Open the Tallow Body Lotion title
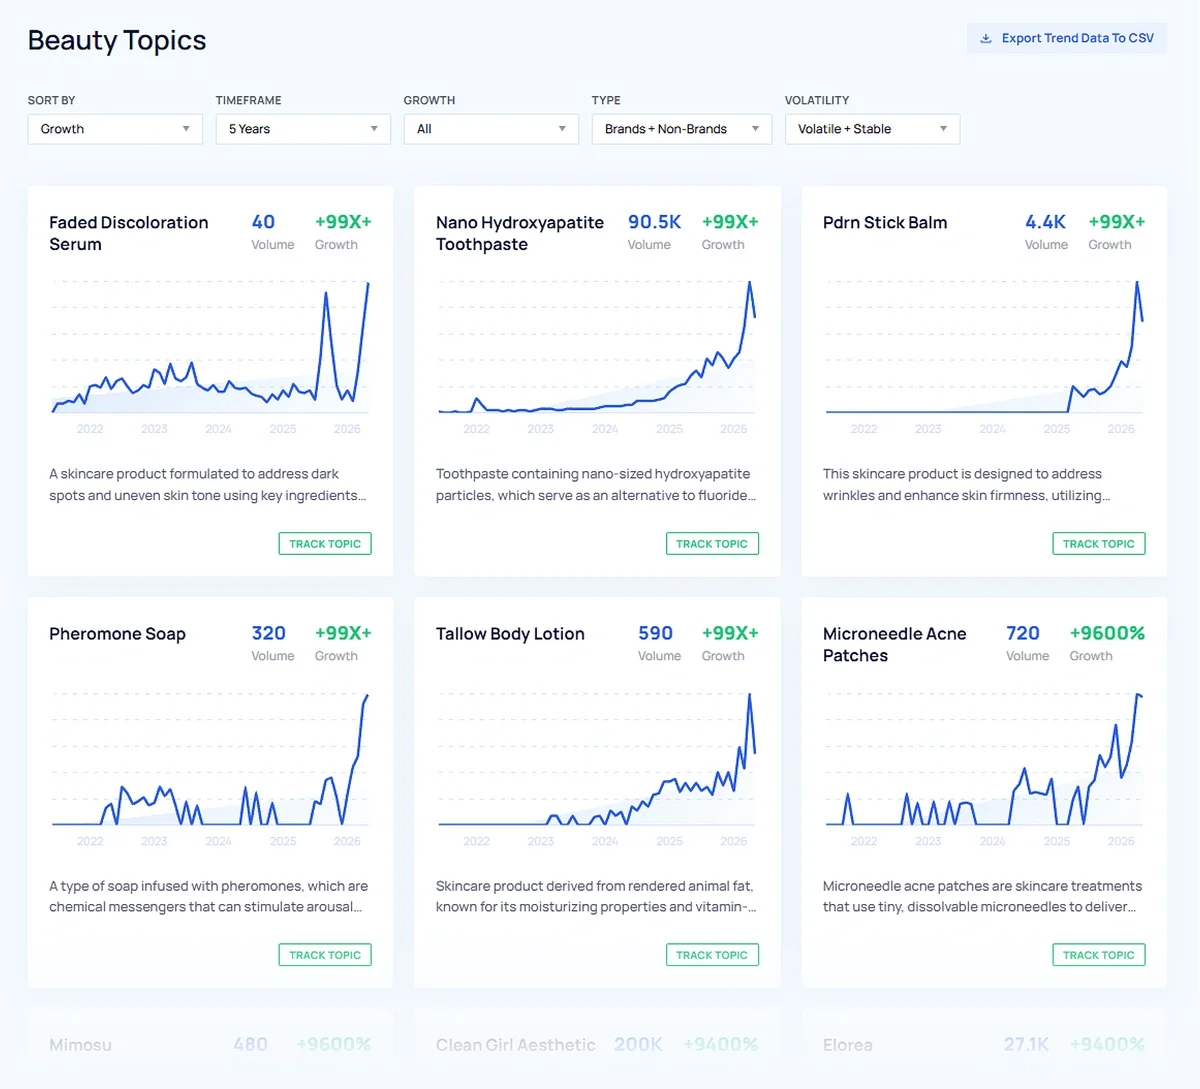This screenshot has height=1089, width=1200. tap(510, 634)
